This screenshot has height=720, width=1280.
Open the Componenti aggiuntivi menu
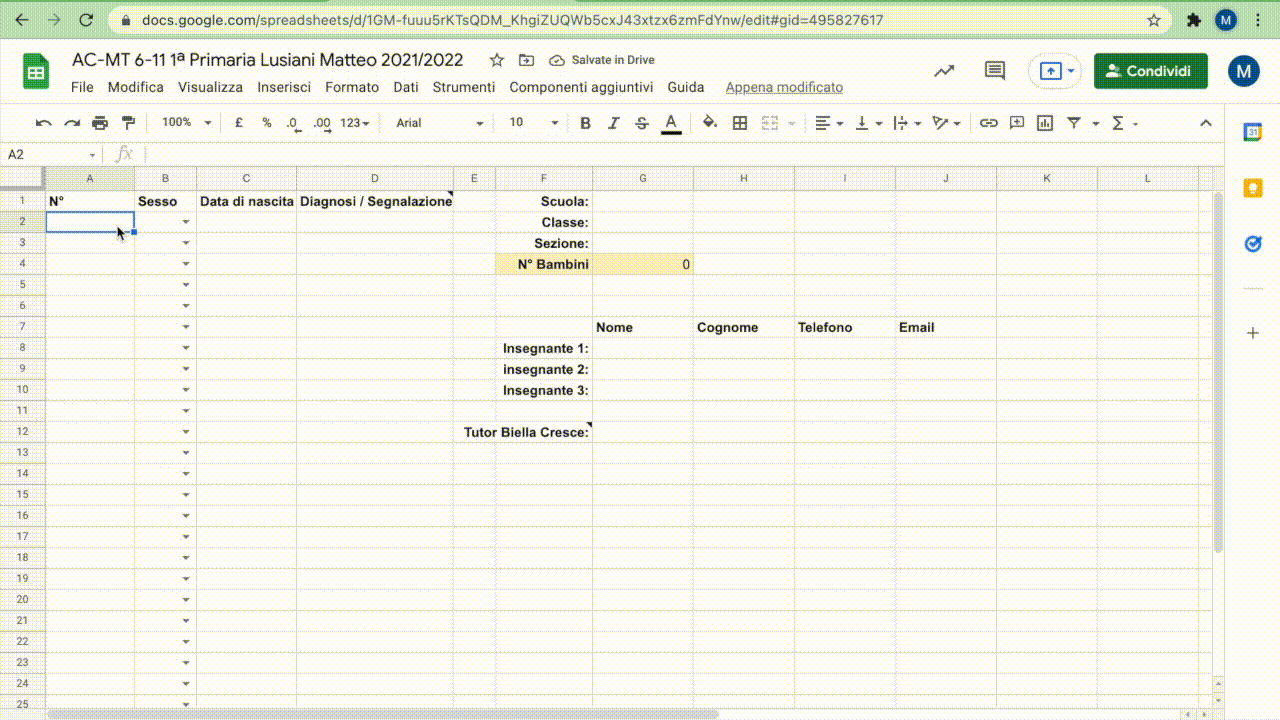(581, 87)
